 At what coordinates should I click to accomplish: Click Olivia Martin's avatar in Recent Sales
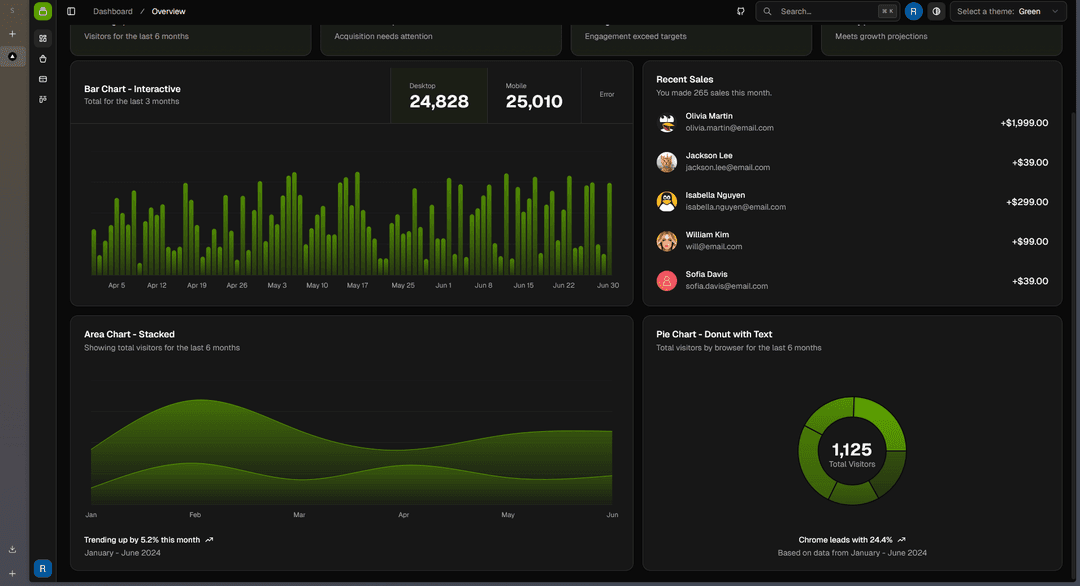click(x=666, y=122)
